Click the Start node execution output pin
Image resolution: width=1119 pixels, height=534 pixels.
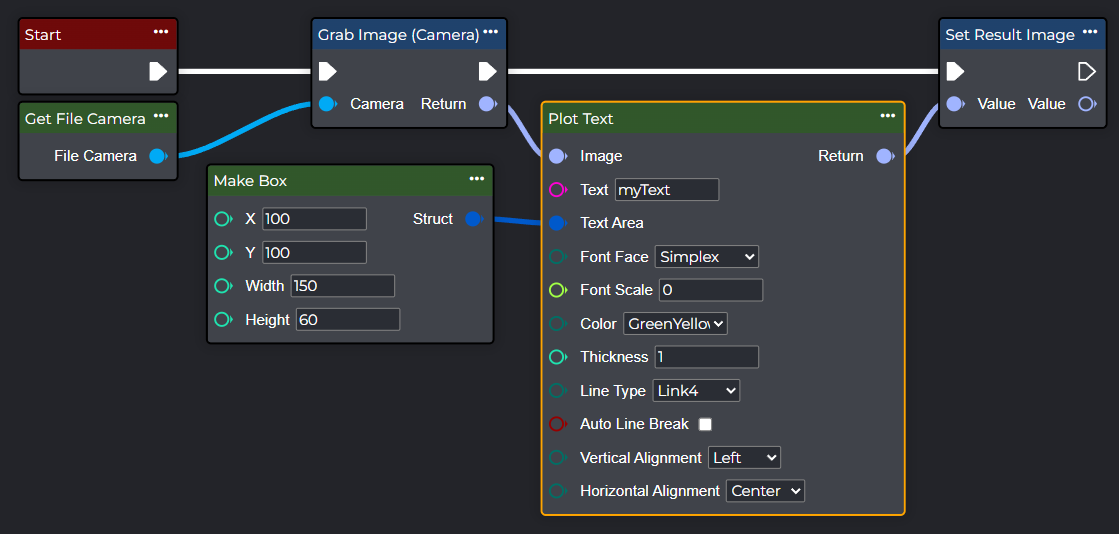pyautogui.click(x=158, y=71)
